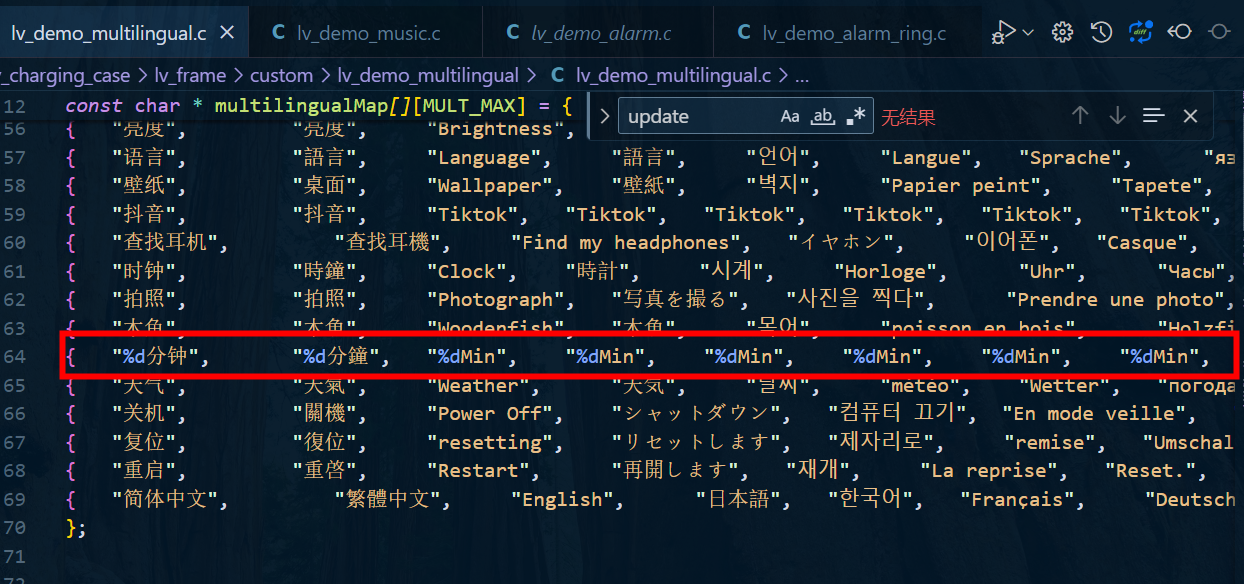Go to the next match arrow
Image resolution: width=1244 pixels, height=584 pixels.
click(x=1117, y=116)
